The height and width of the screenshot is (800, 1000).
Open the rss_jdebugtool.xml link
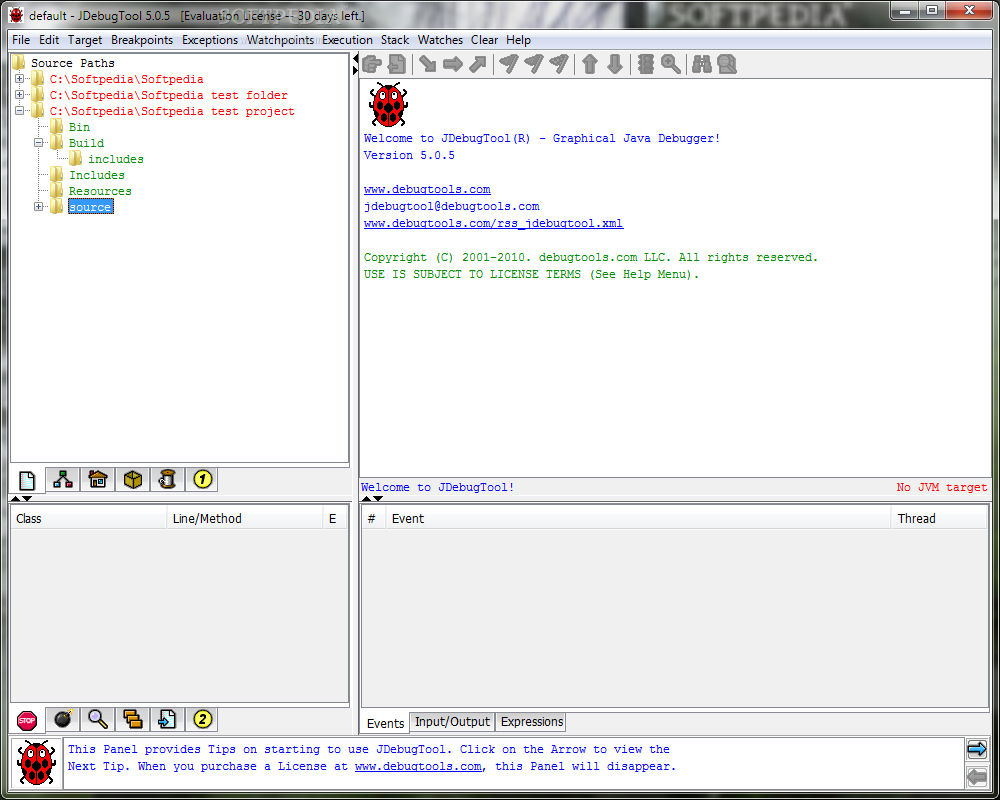tap(493, 223)
